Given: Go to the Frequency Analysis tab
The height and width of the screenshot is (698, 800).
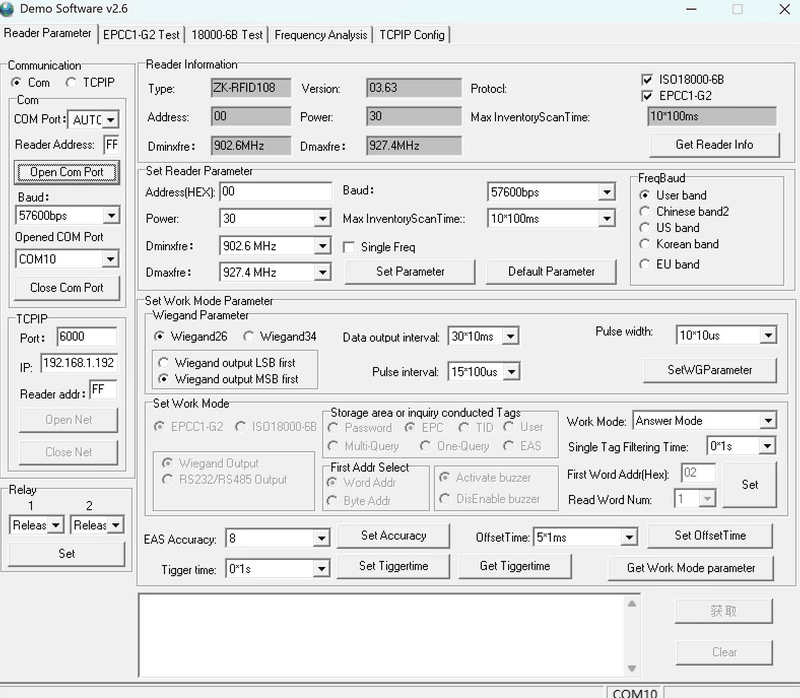Looking at the screenshot, I should pyautogui.click(x=321, y=35).
